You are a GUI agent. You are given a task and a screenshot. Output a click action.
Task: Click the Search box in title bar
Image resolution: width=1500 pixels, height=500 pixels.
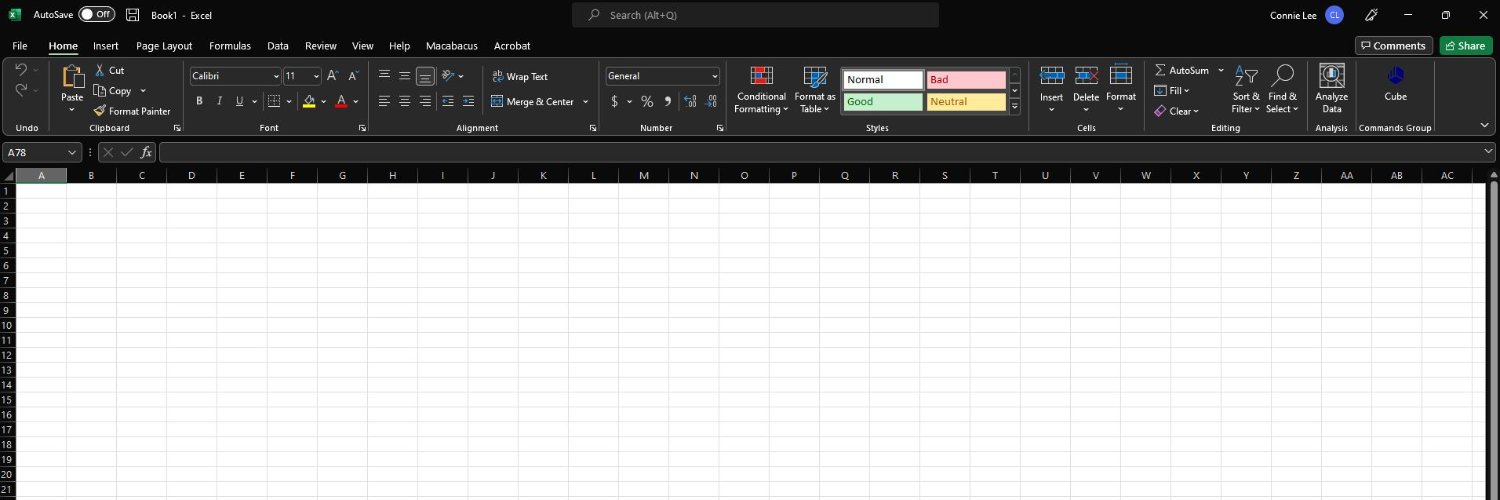point(755,15)
